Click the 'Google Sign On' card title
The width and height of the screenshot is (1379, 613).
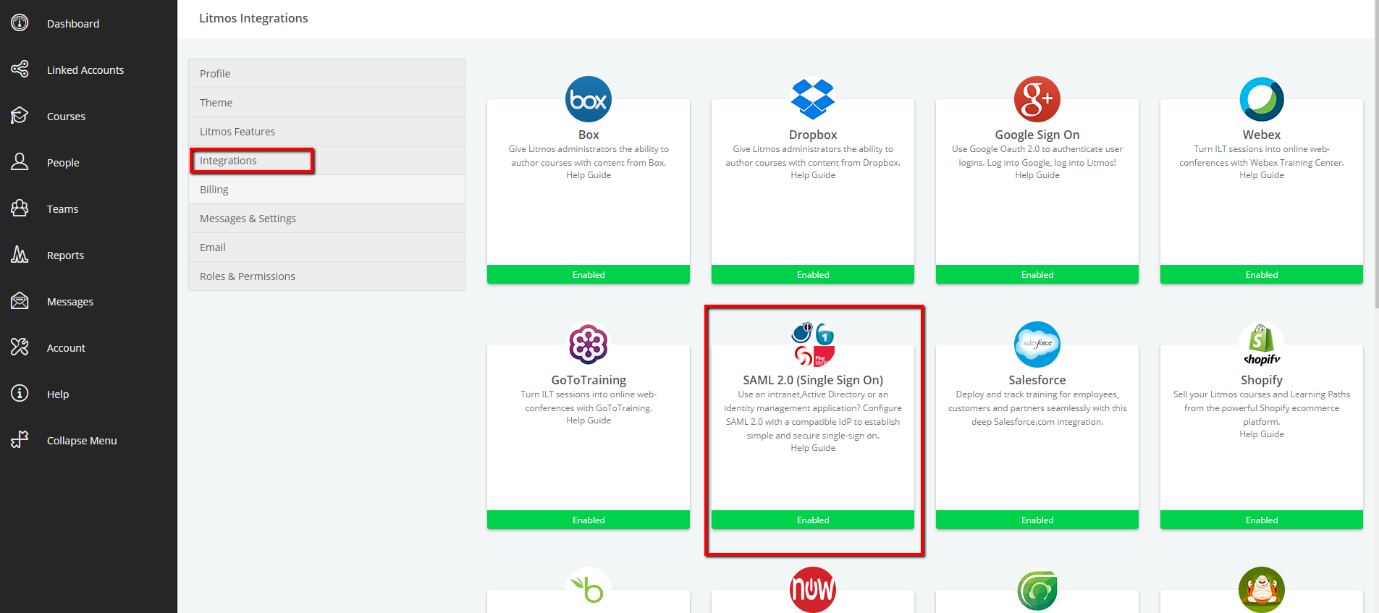point(1037,135)
